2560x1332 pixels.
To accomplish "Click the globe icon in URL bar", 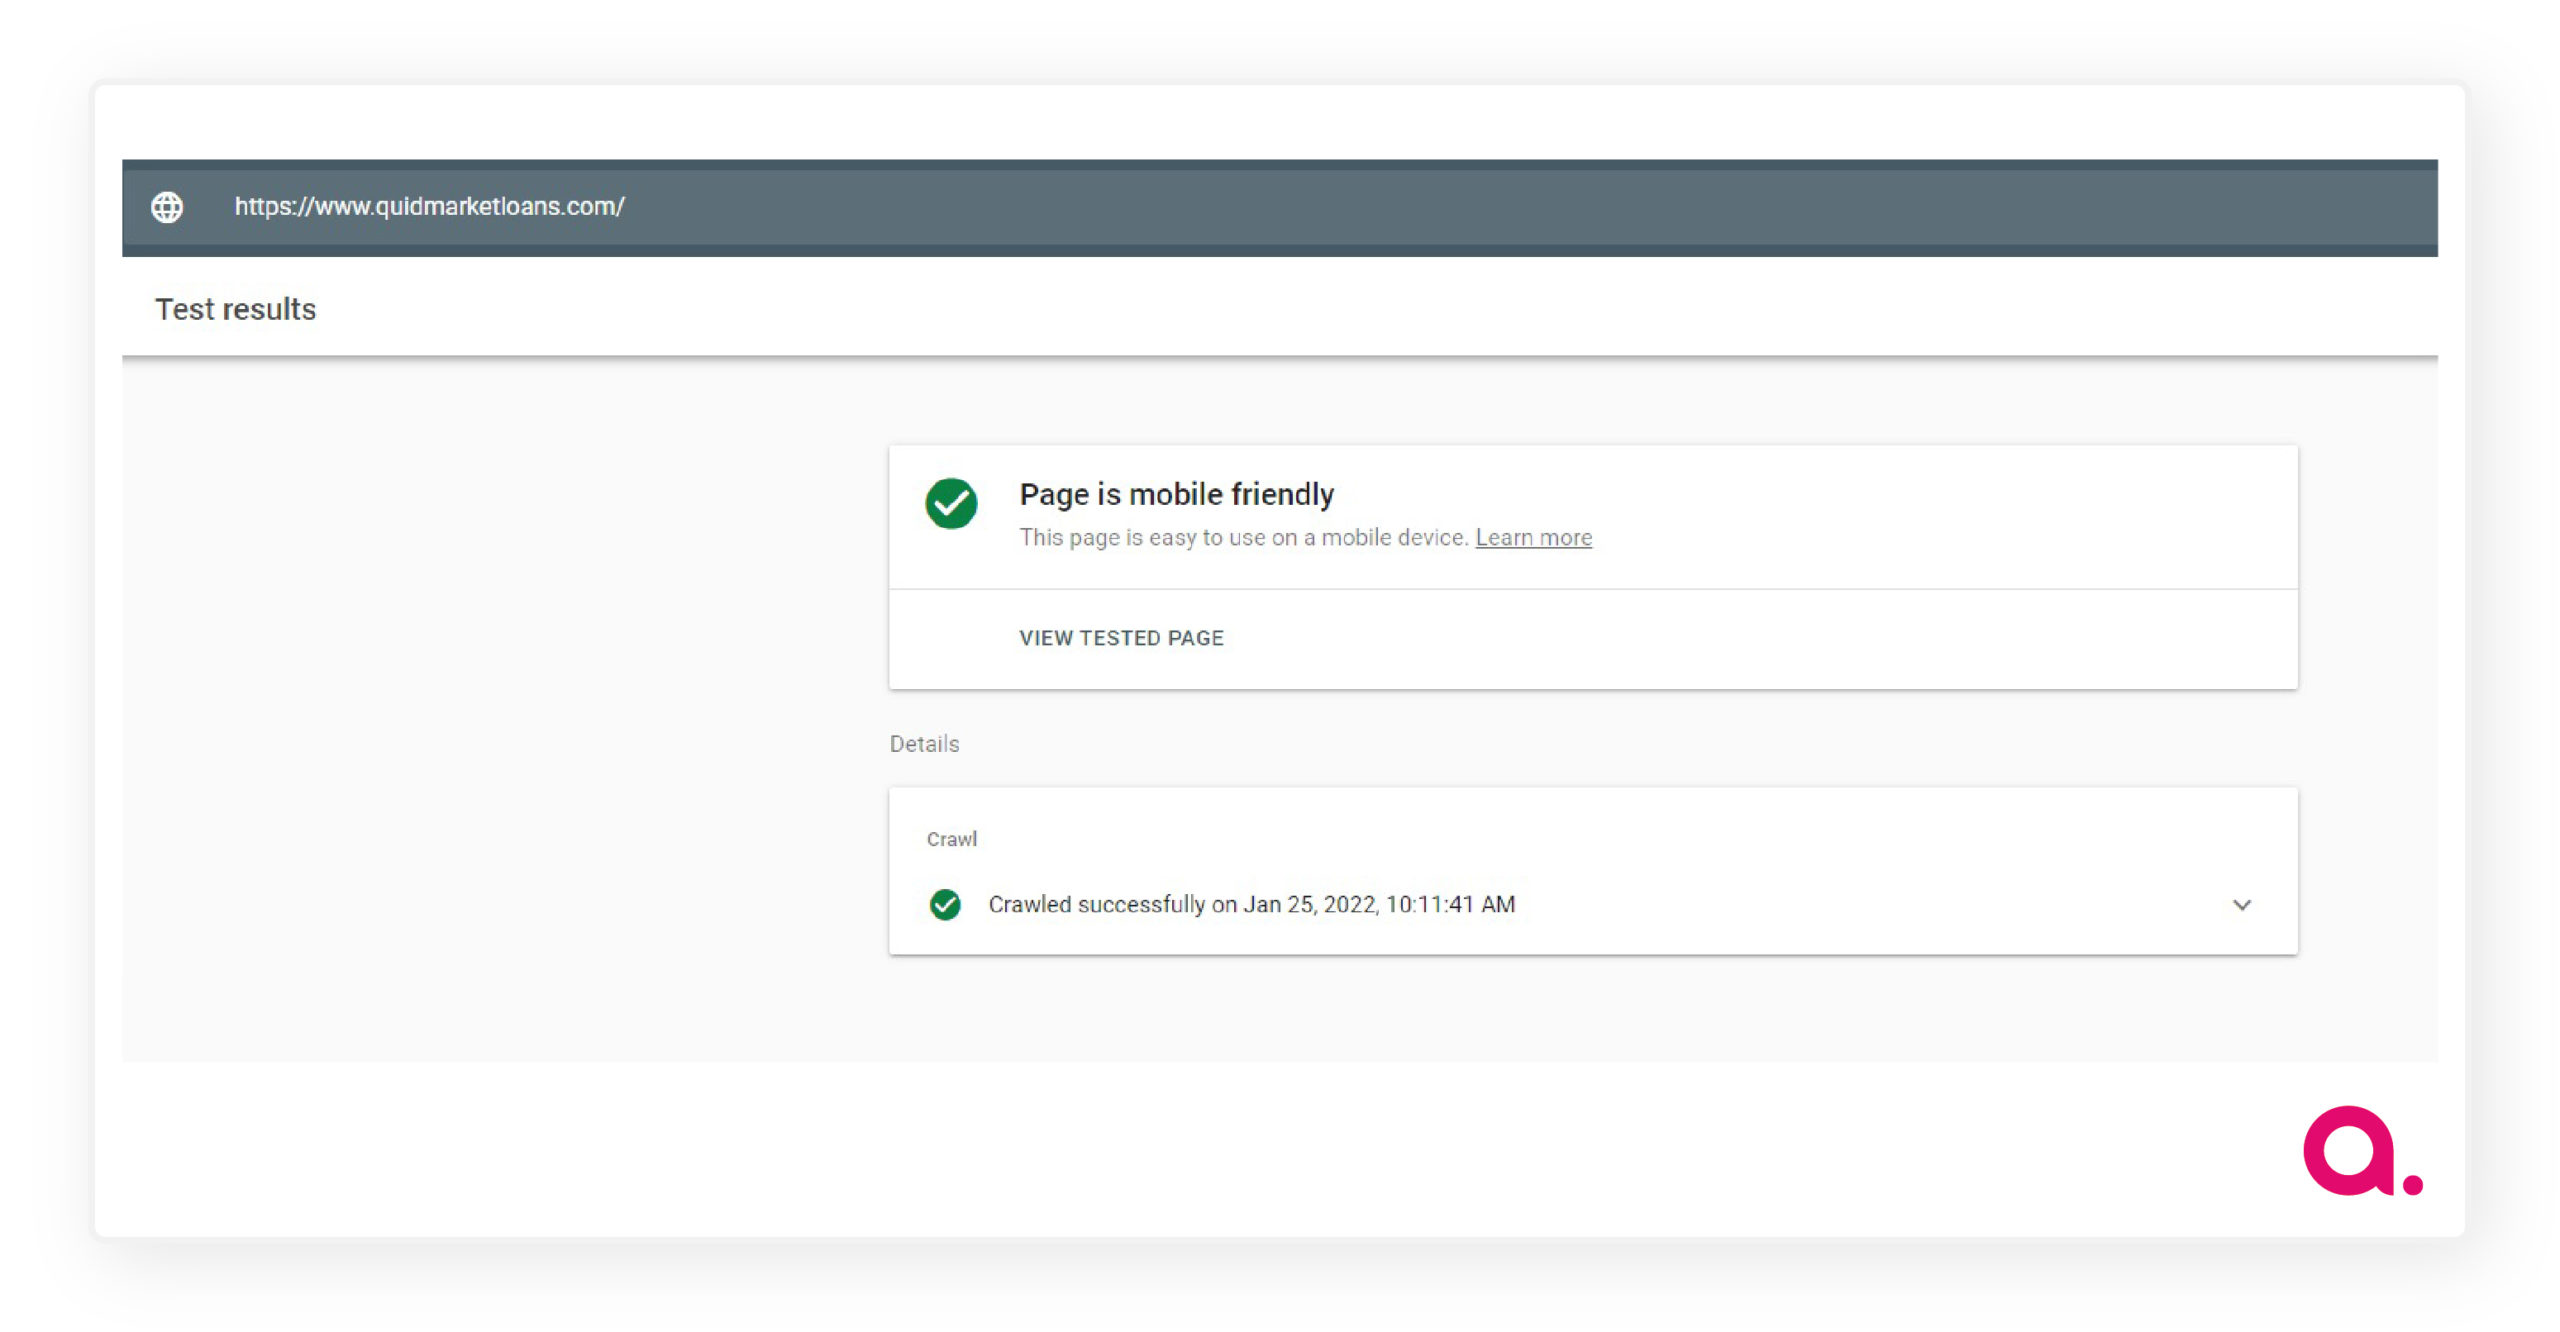I will click(x=167, y=207).
